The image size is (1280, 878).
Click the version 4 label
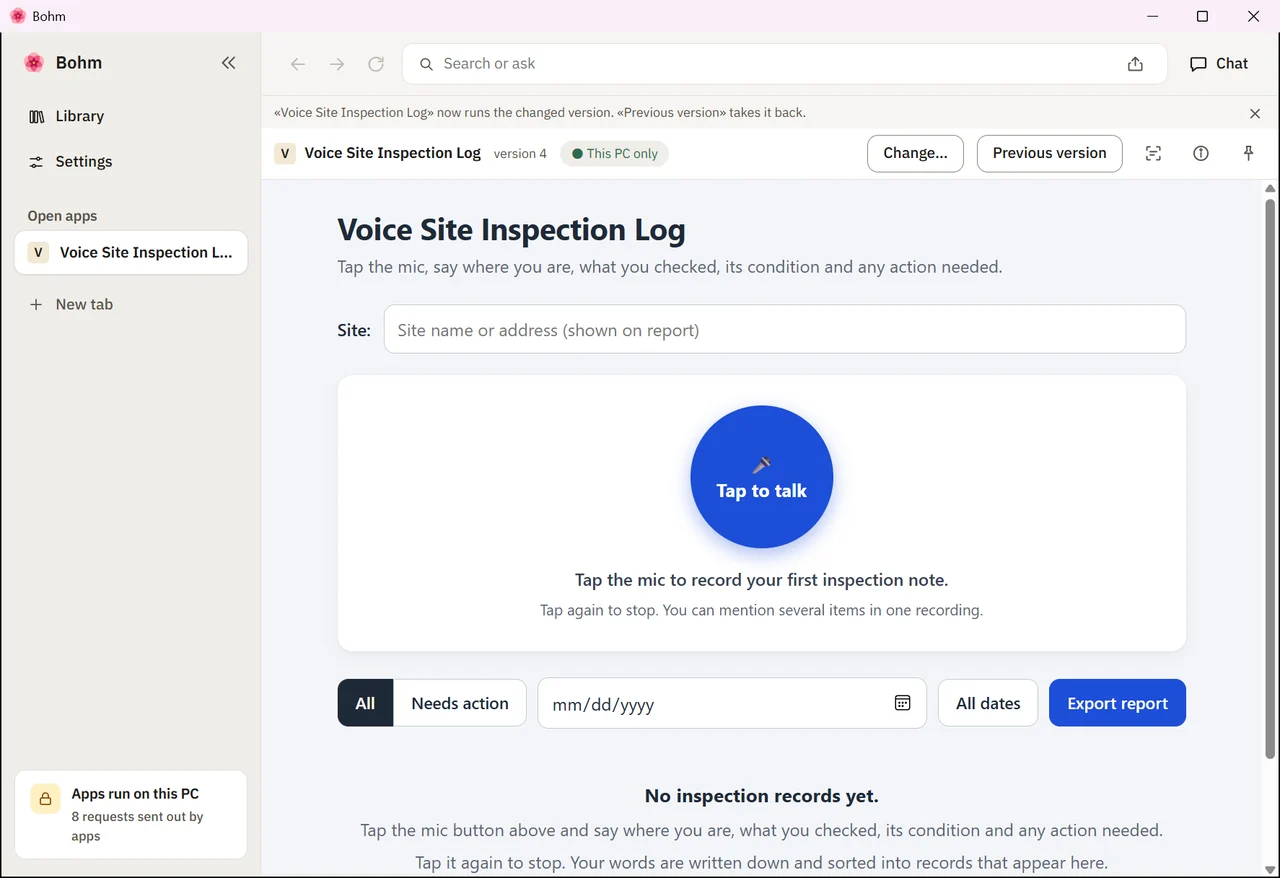tap(520, 154)
